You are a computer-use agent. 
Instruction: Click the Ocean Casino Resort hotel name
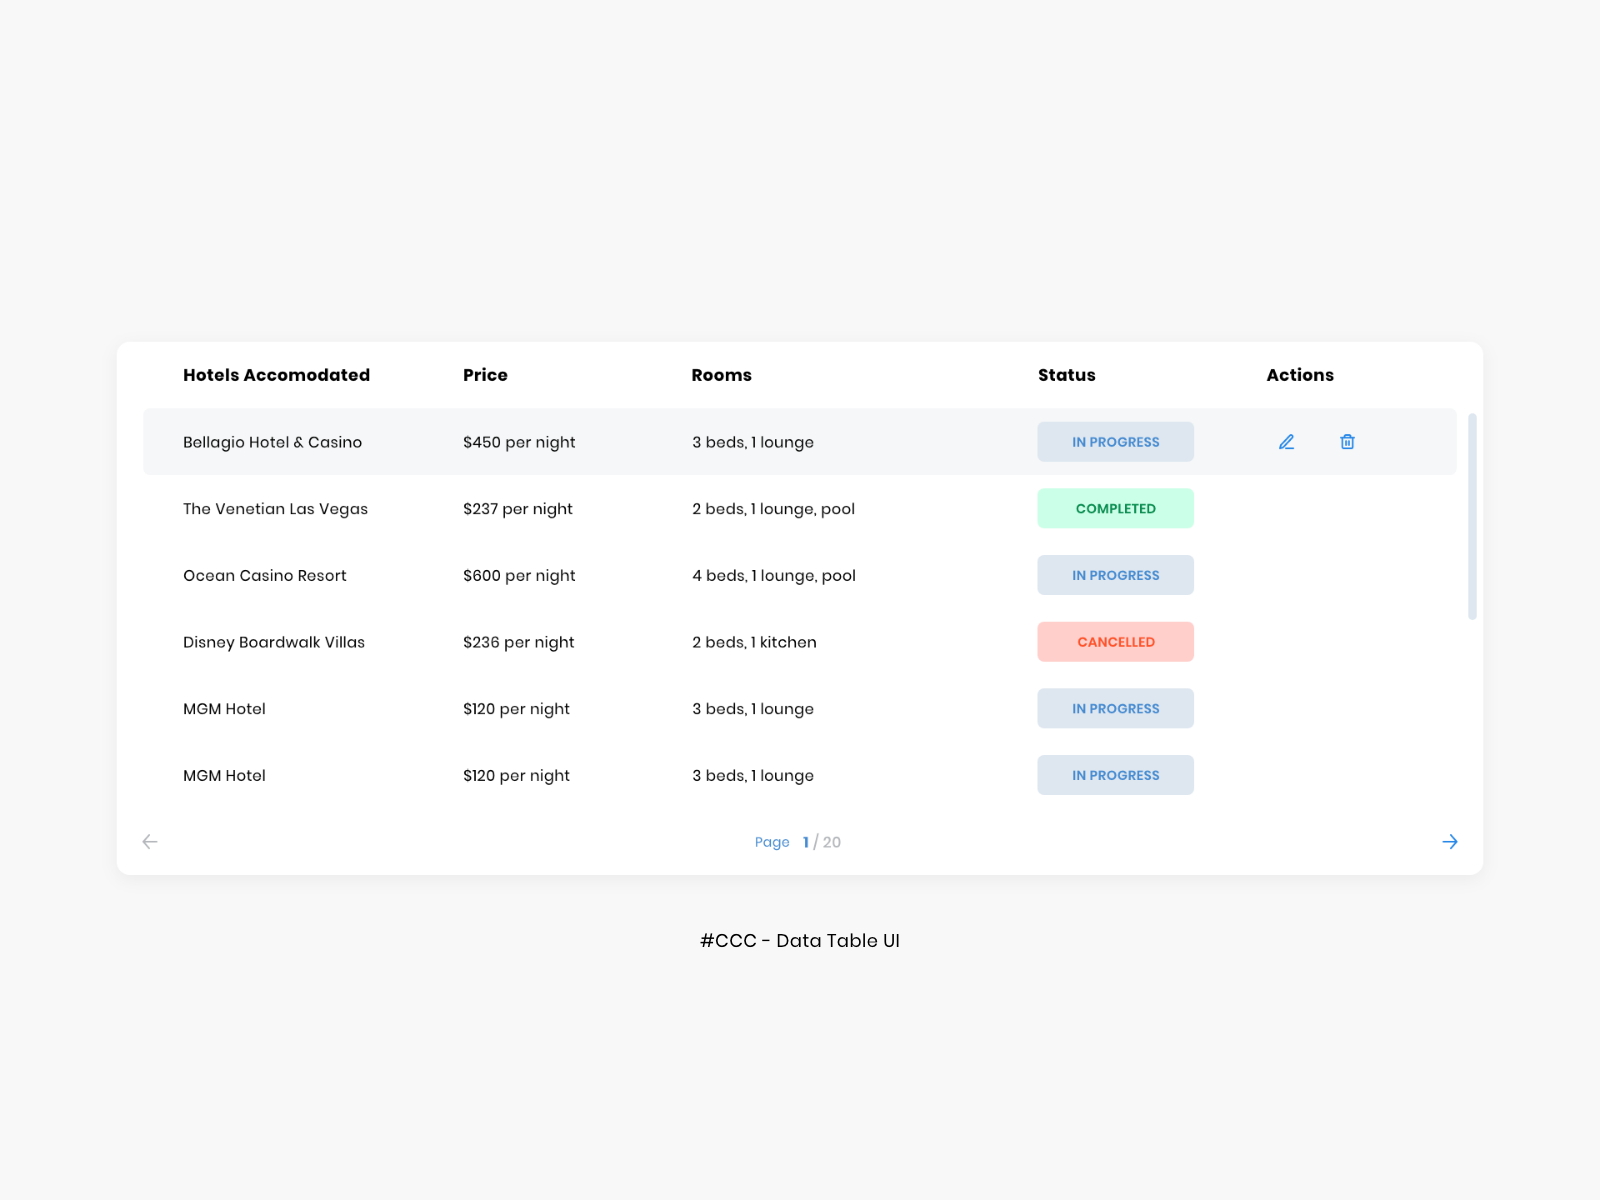pos(264,575)
